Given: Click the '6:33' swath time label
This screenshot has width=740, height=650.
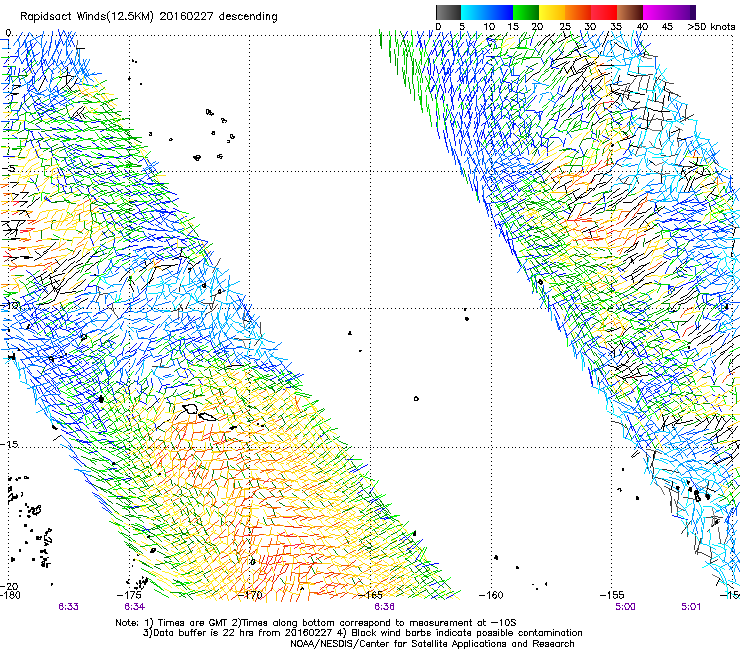Looking at the screenshot, I should [68, 606].
